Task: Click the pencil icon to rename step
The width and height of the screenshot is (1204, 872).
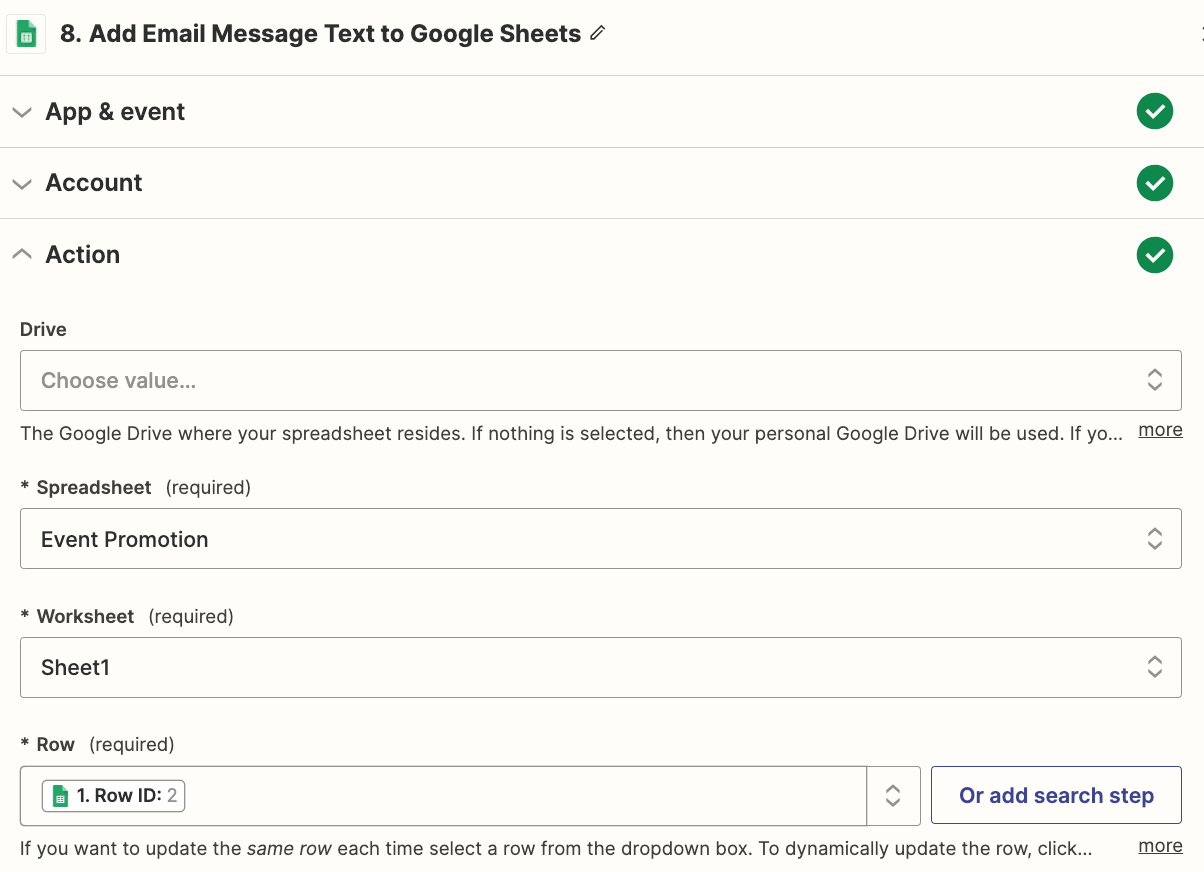Action: (598, 33)
